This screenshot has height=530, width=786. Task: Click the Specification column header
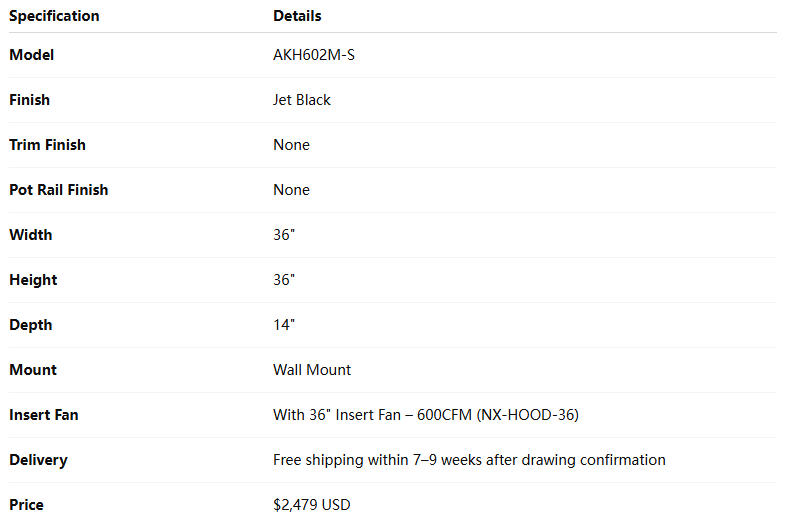pyautogui.click(x=54, y=16)
